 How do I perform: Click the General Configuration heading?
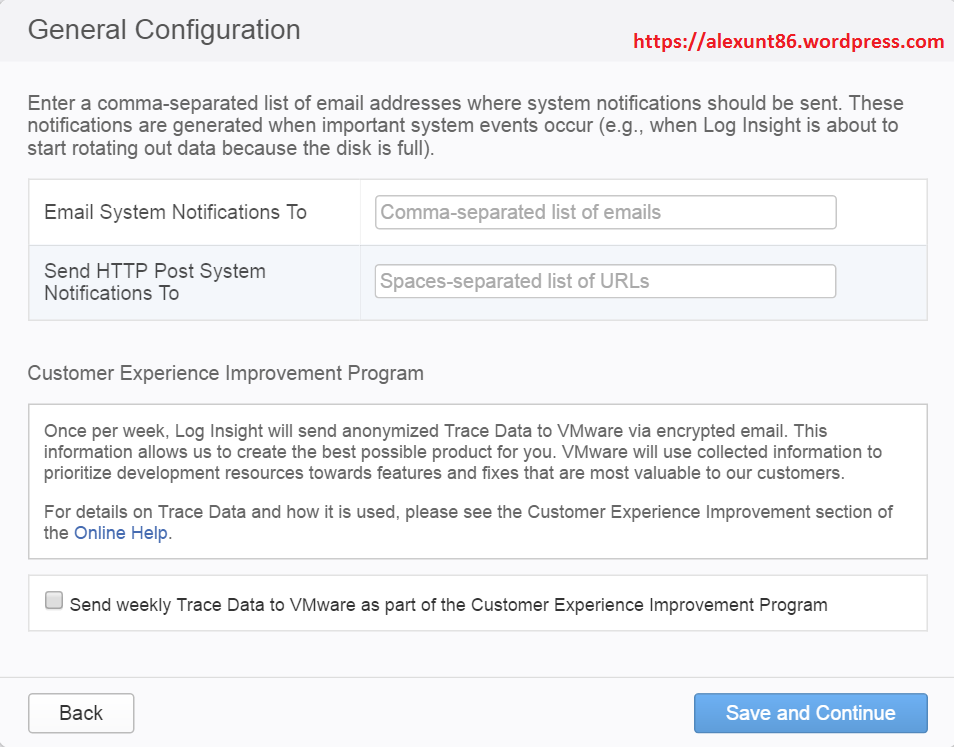point(164,30)
